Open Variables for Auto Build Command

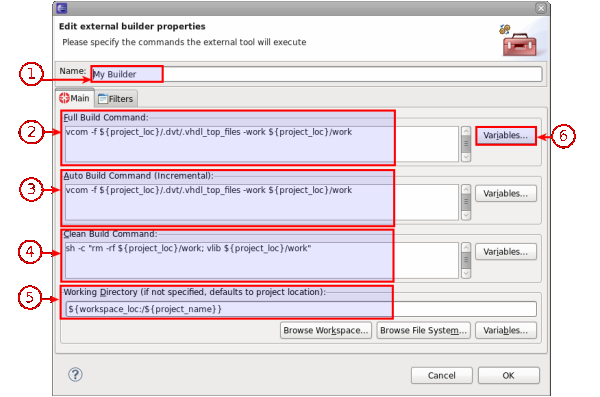click(505, 194)
